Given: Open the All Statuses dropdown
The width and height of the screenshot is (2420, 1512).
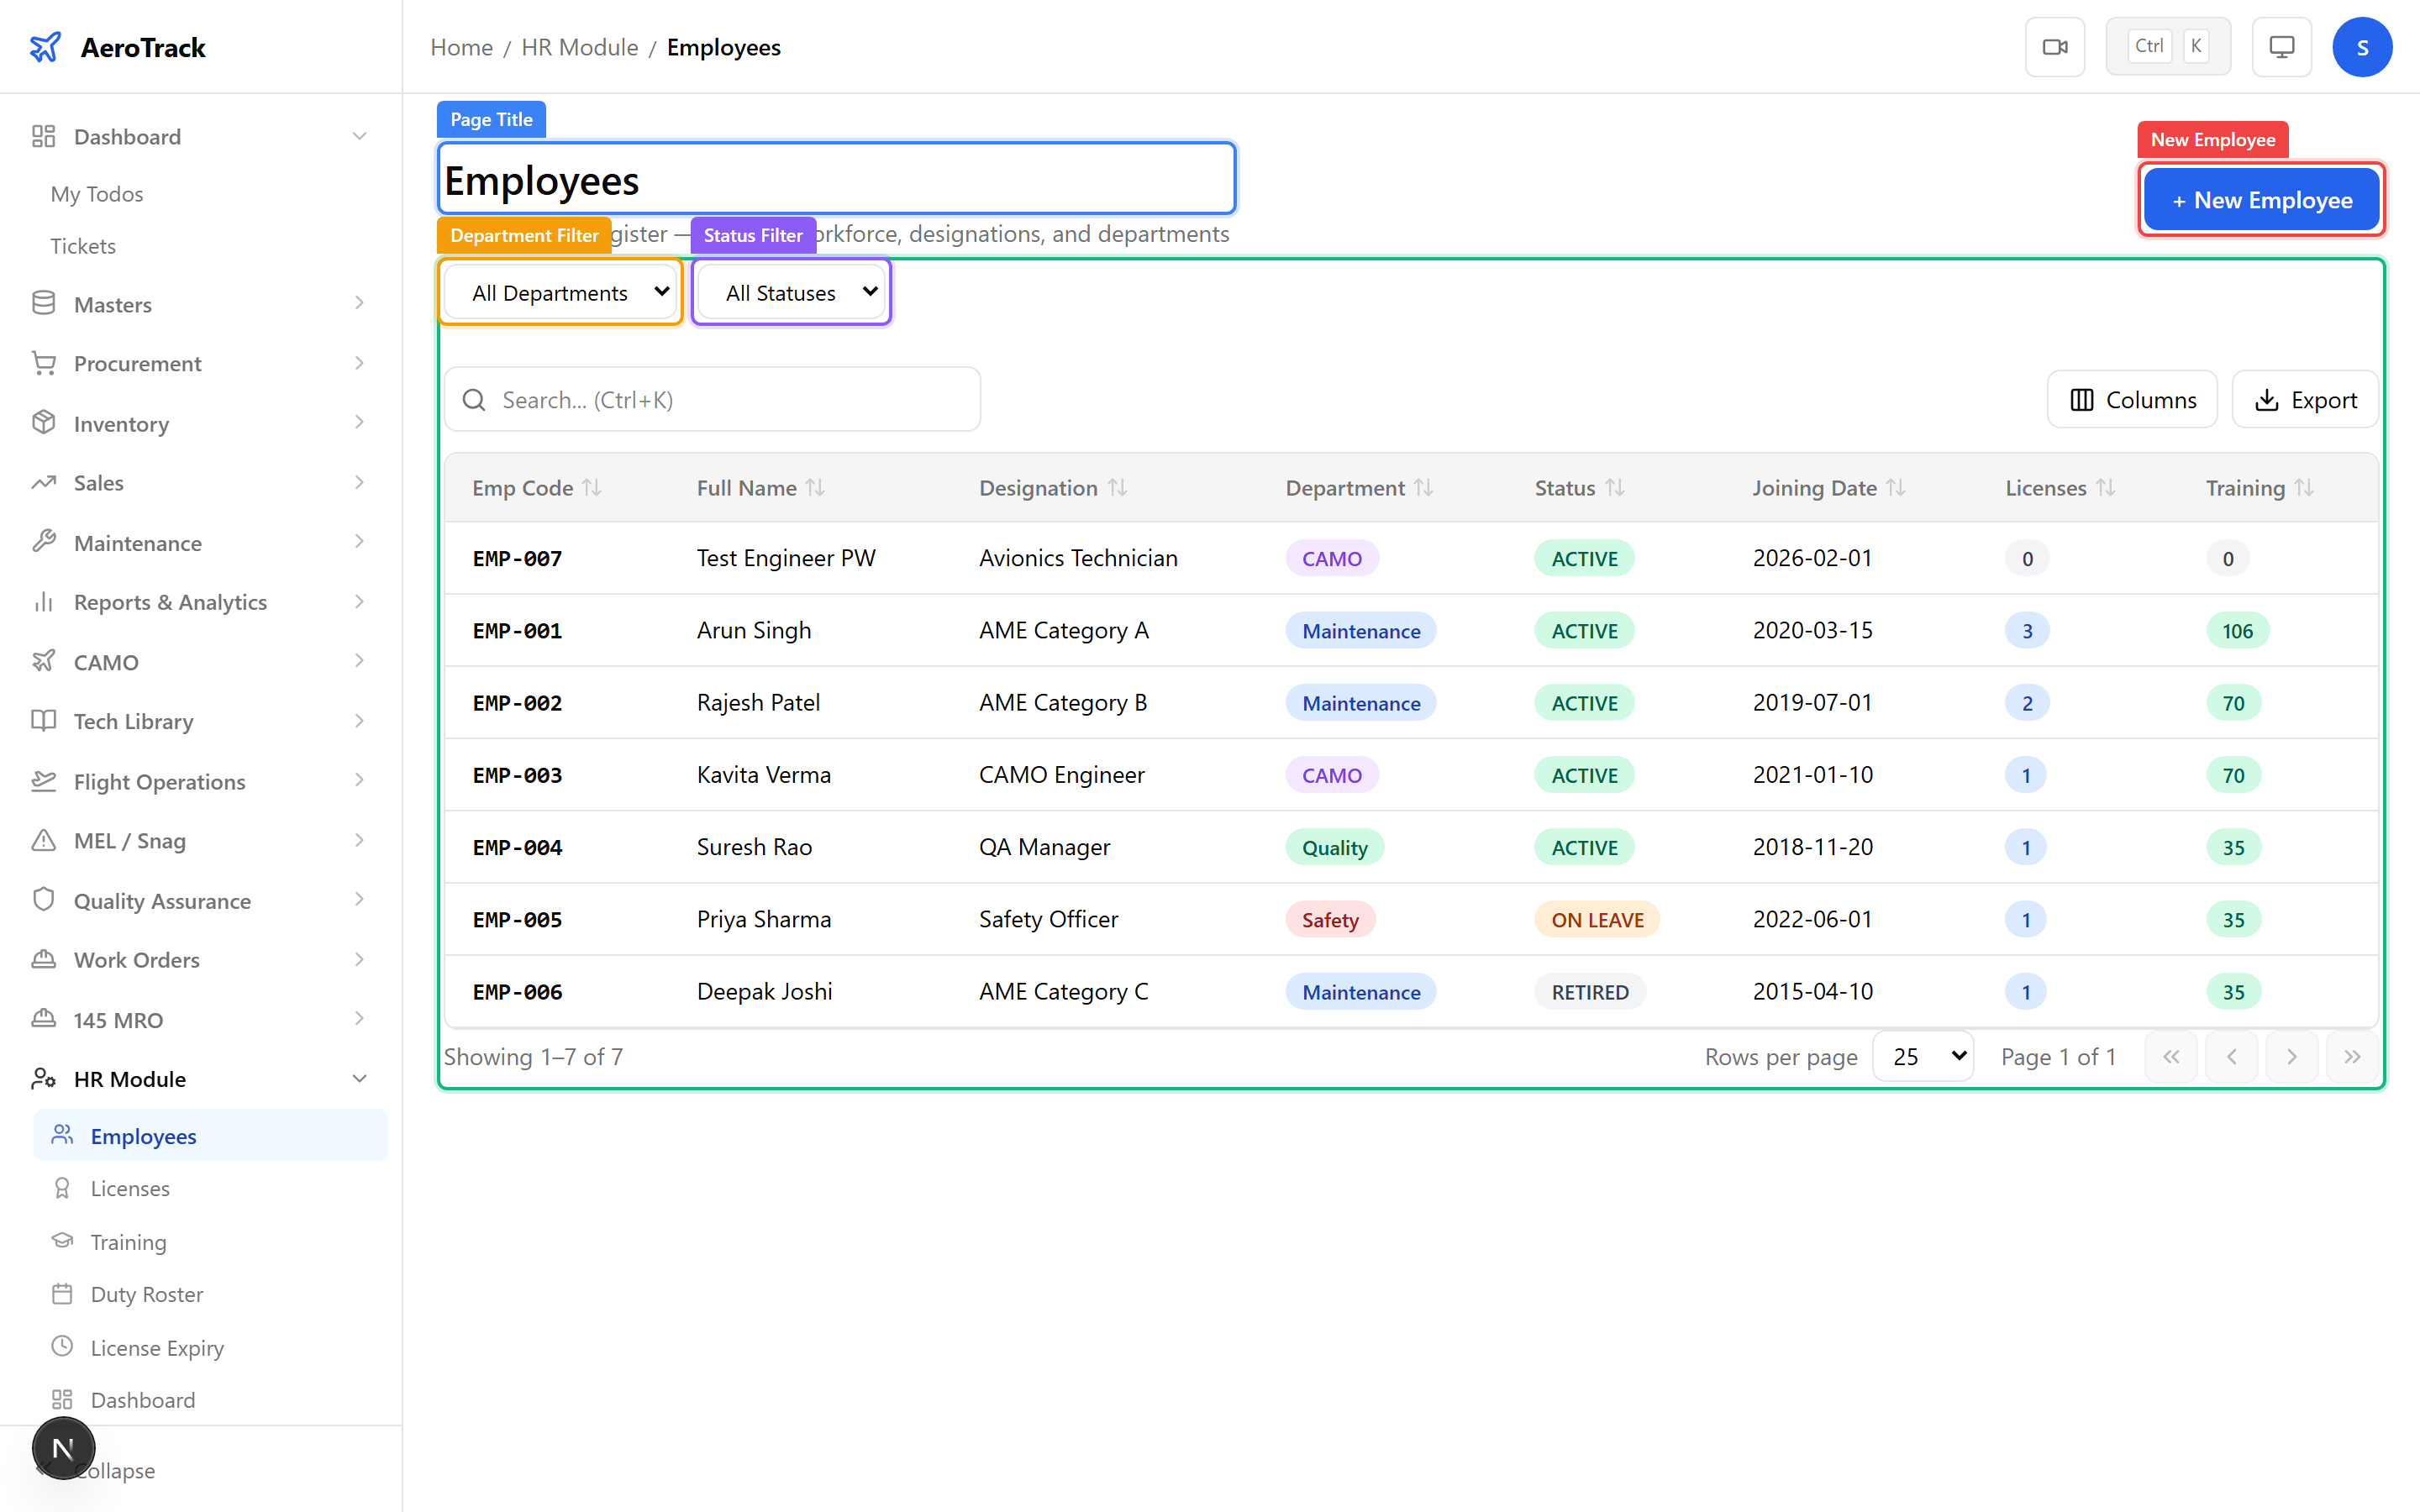Looking at the screenshot, I should click(790, 292).
